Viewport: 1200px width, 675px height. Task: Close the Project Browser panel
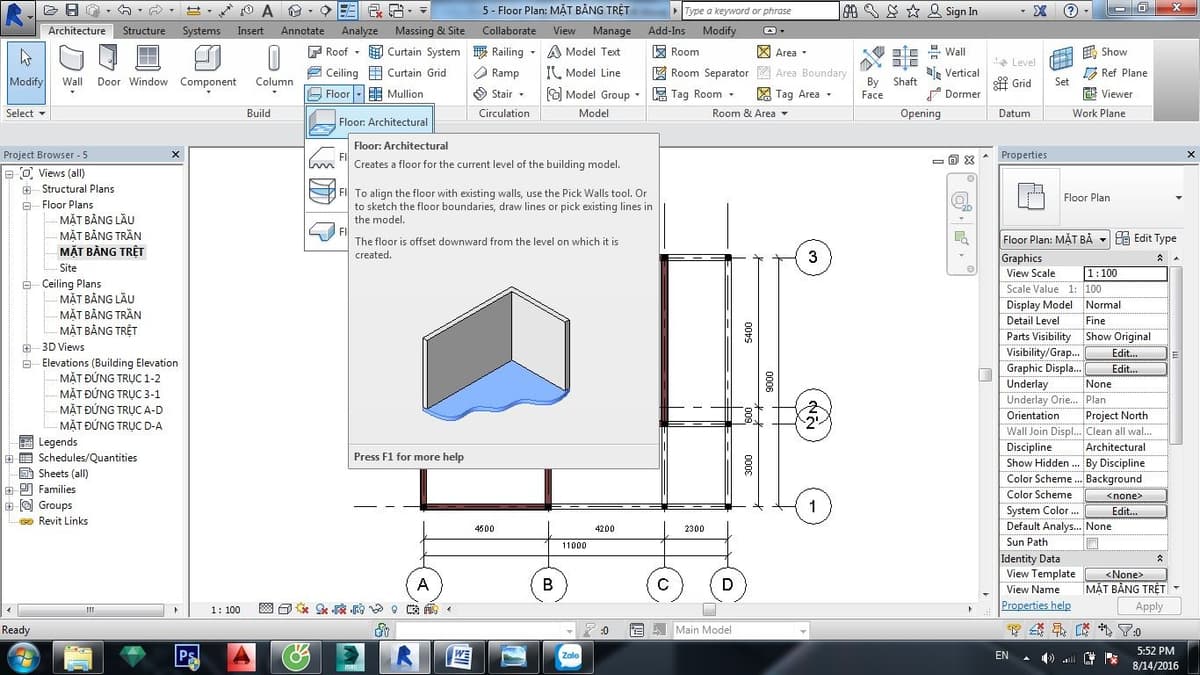pyautogui.click(x=176, y=155)
